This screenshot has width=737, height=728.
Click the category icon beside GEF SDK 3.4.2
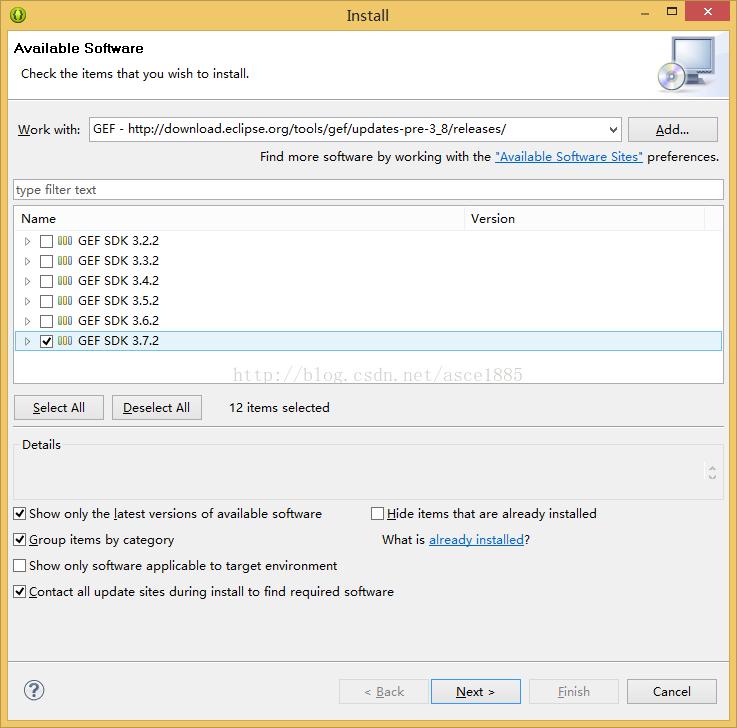[65, 281]
